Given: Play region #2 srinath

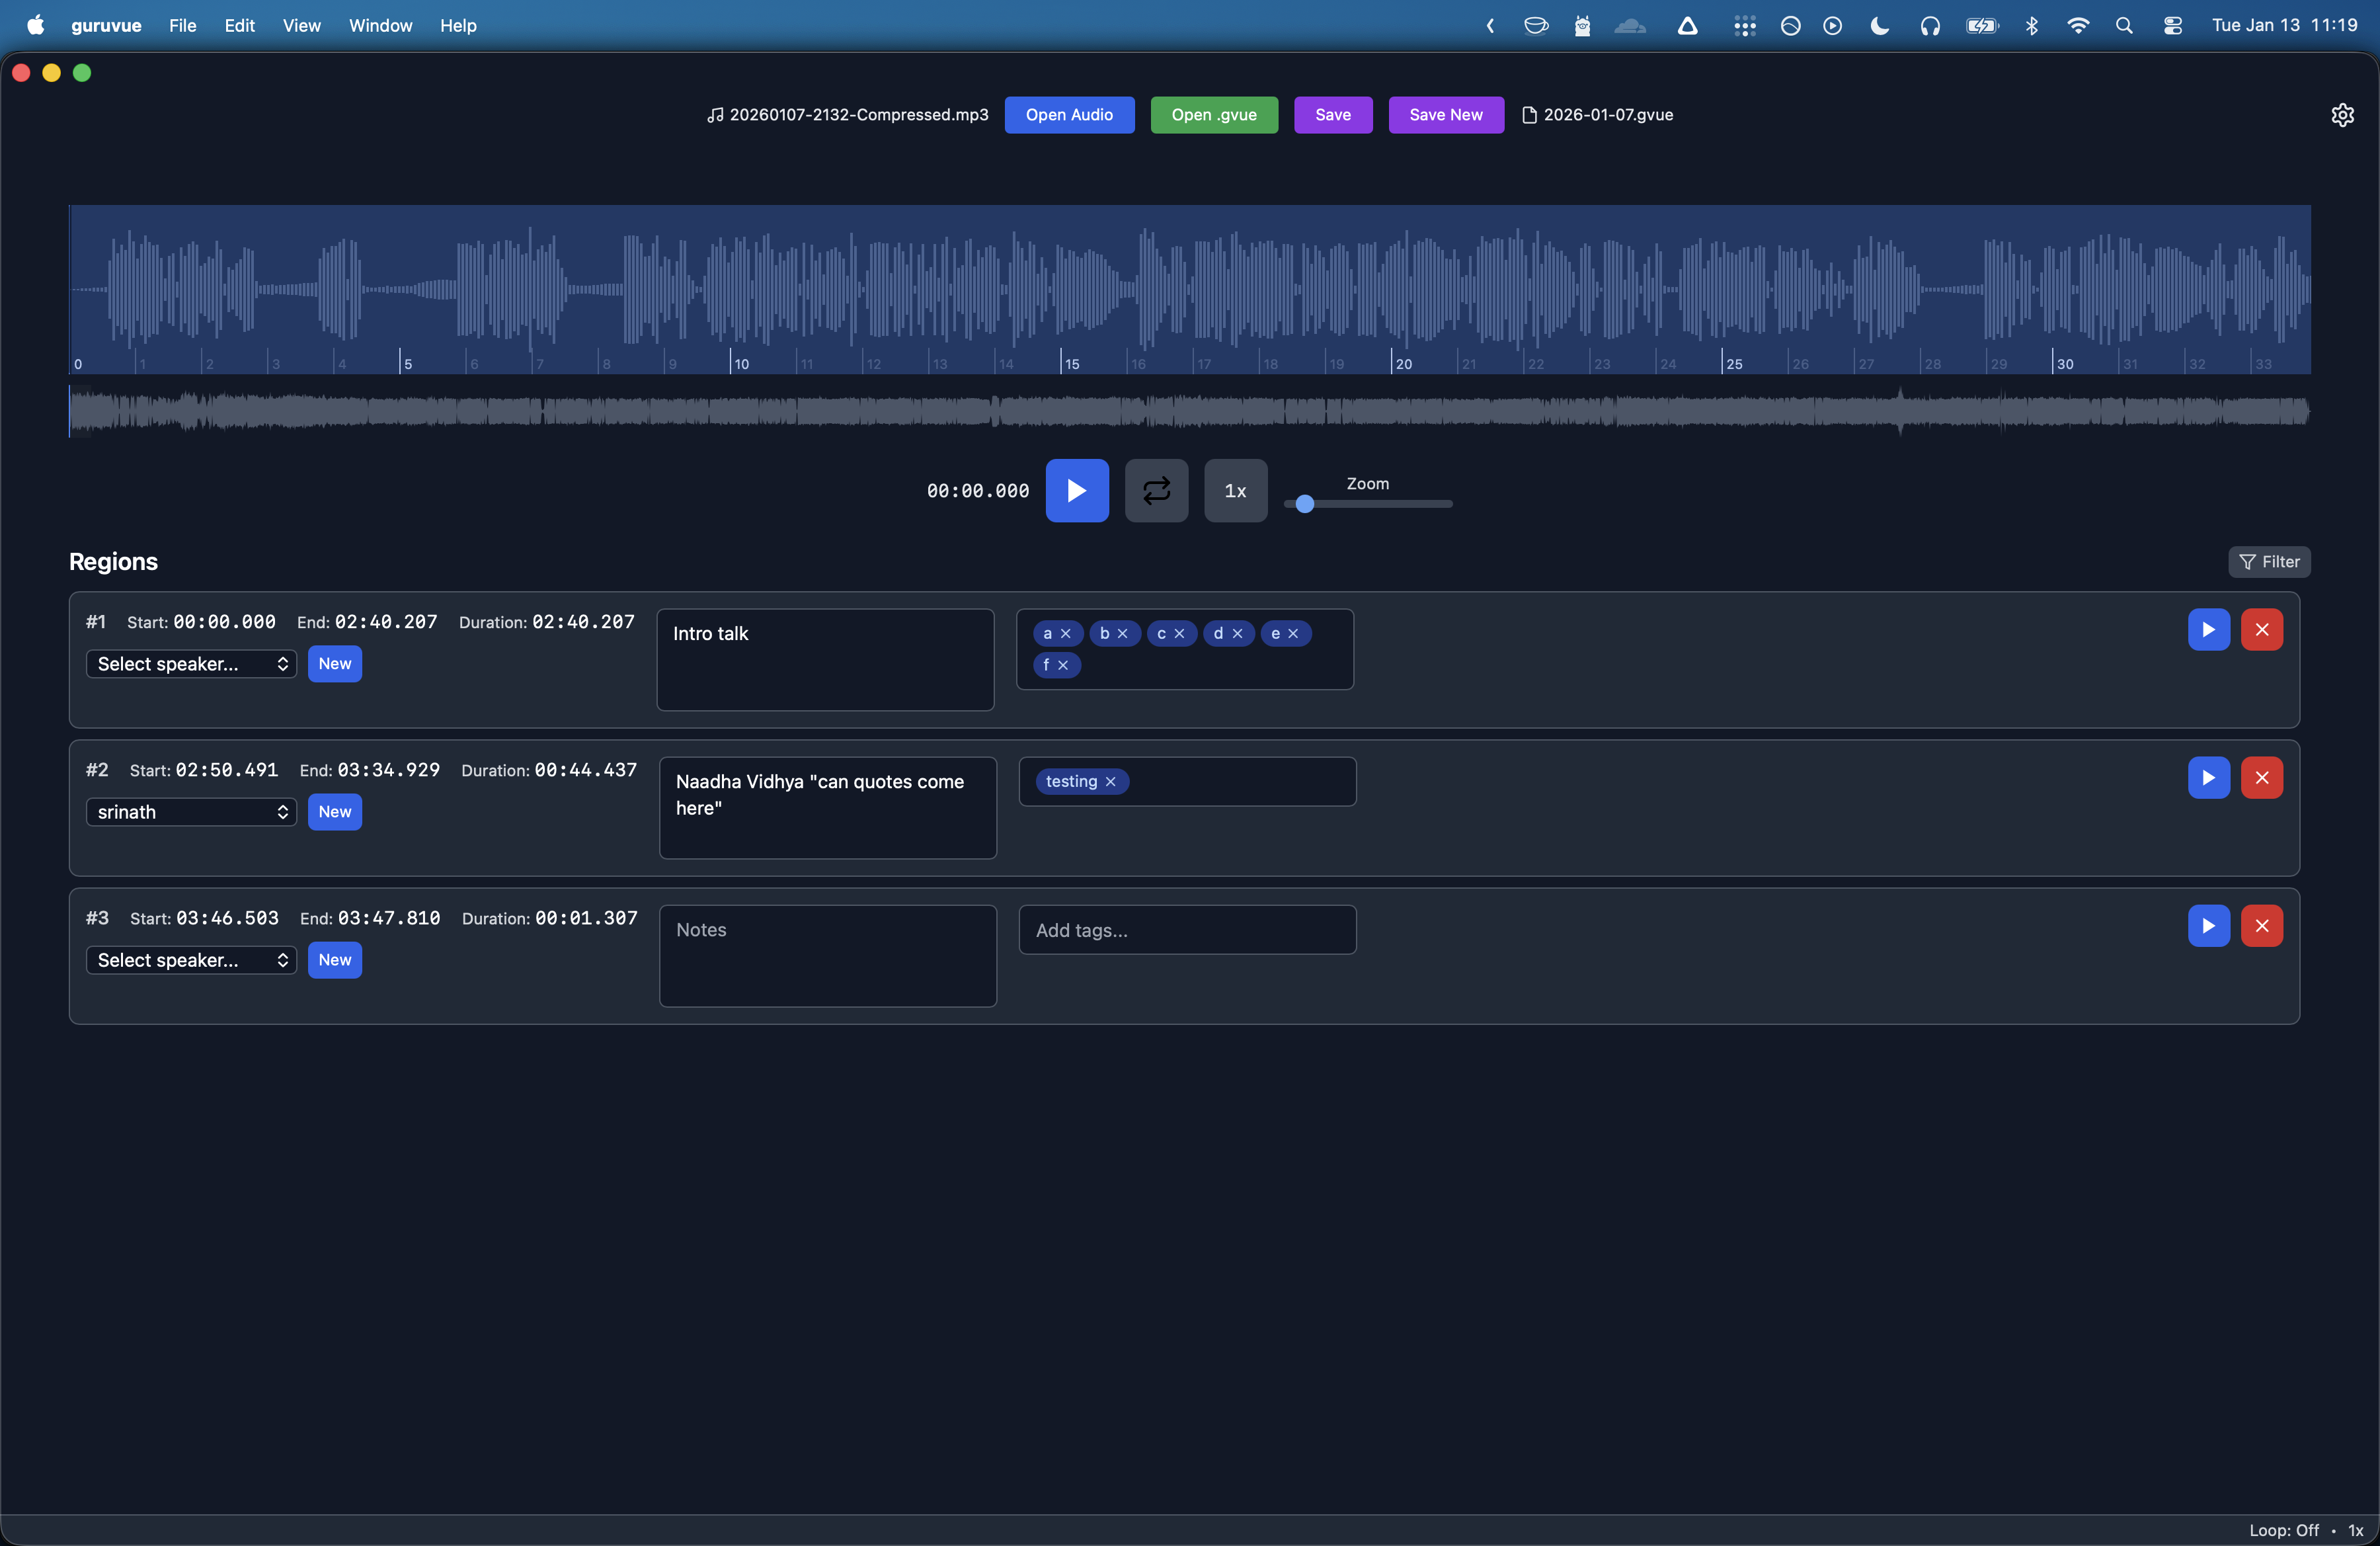Looking at the screenshot, I should point(2208,777).
